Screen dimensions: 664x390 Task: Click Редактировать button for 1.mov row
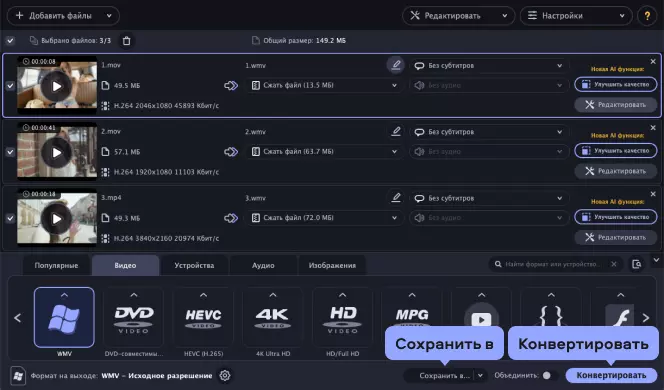[616, 105]
